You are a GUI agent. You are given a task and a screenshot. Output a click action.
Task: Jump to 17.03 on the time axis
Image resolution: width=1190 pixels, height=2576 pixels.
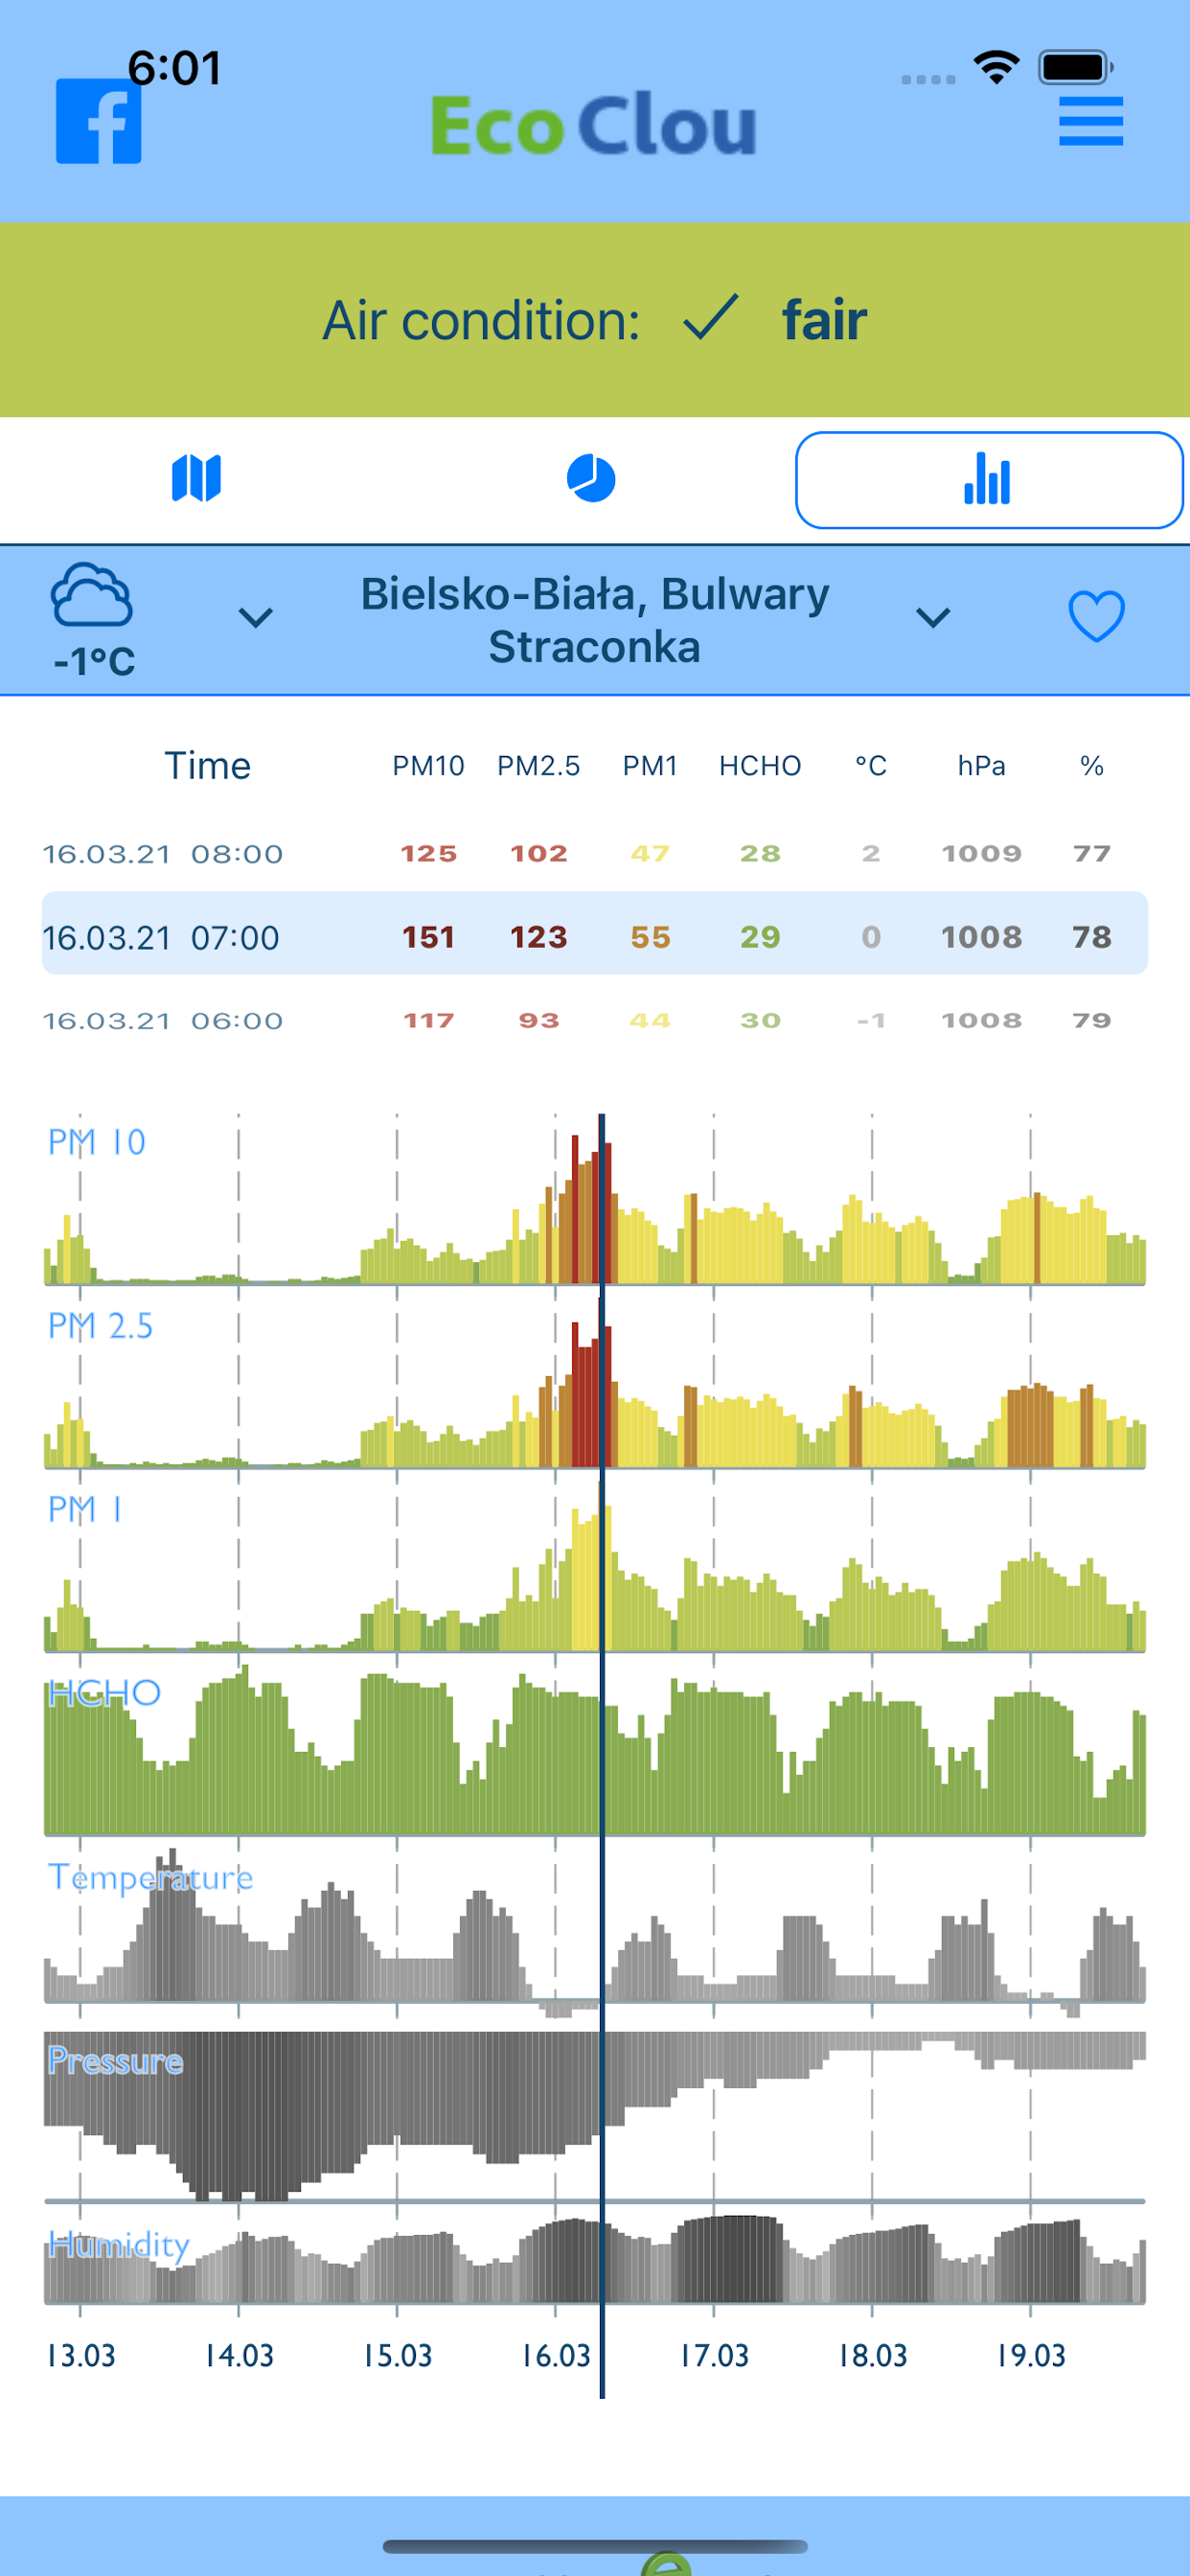(x=714, y=2355)
